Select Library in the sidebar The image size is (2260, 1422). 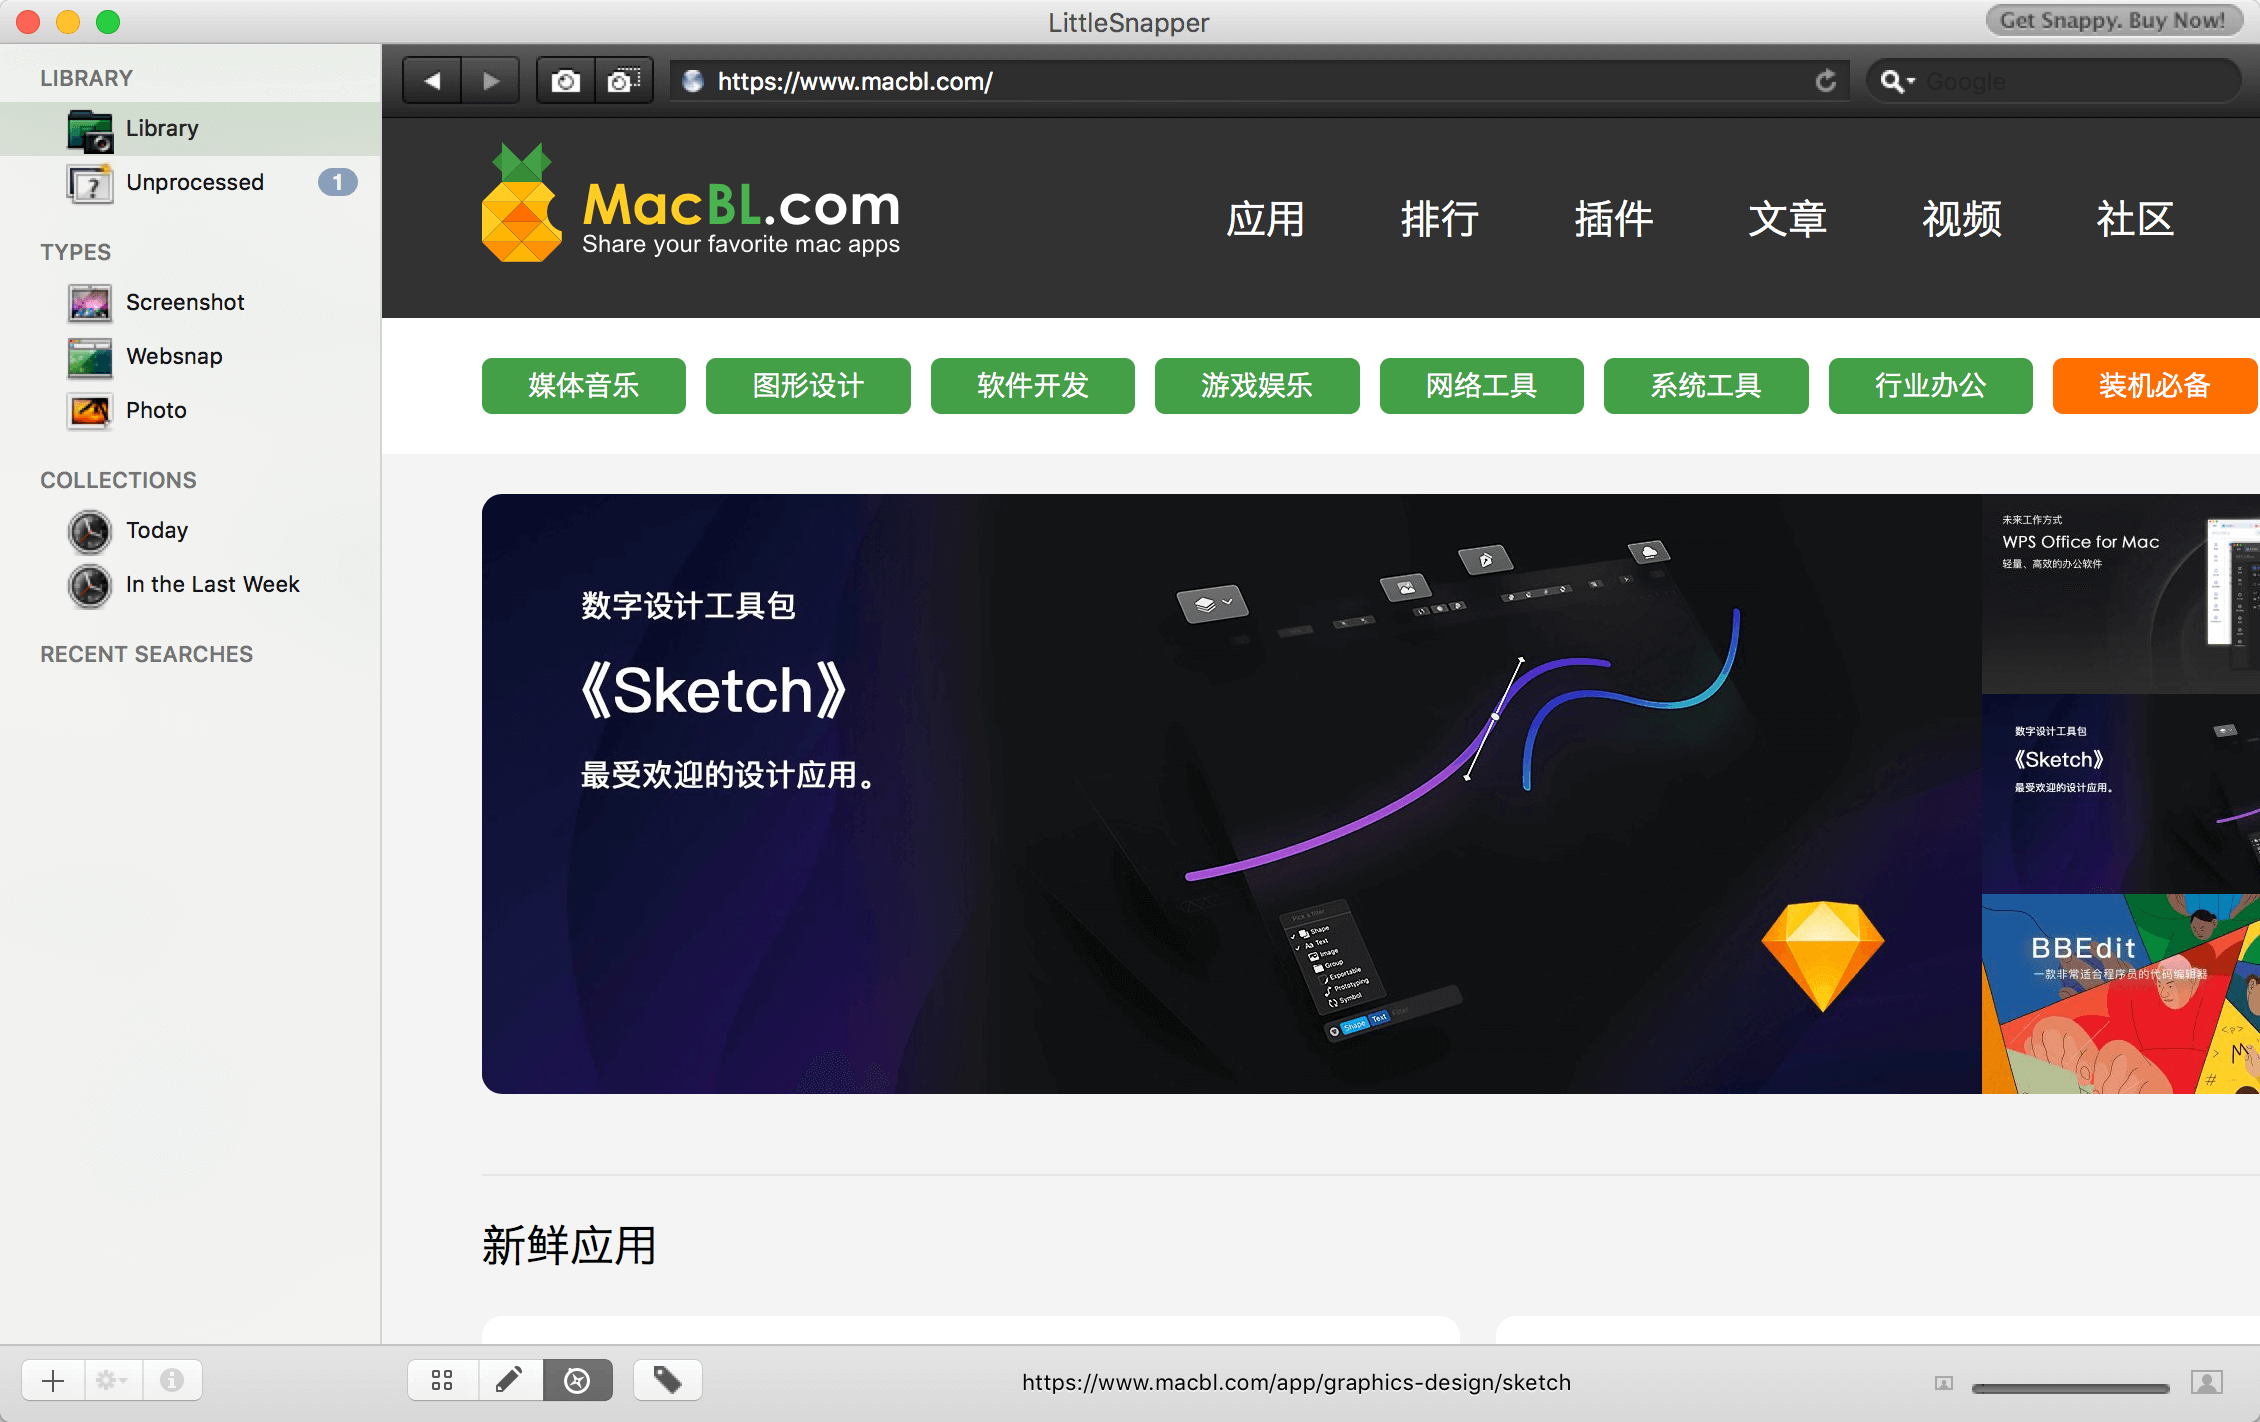(190, 128)
